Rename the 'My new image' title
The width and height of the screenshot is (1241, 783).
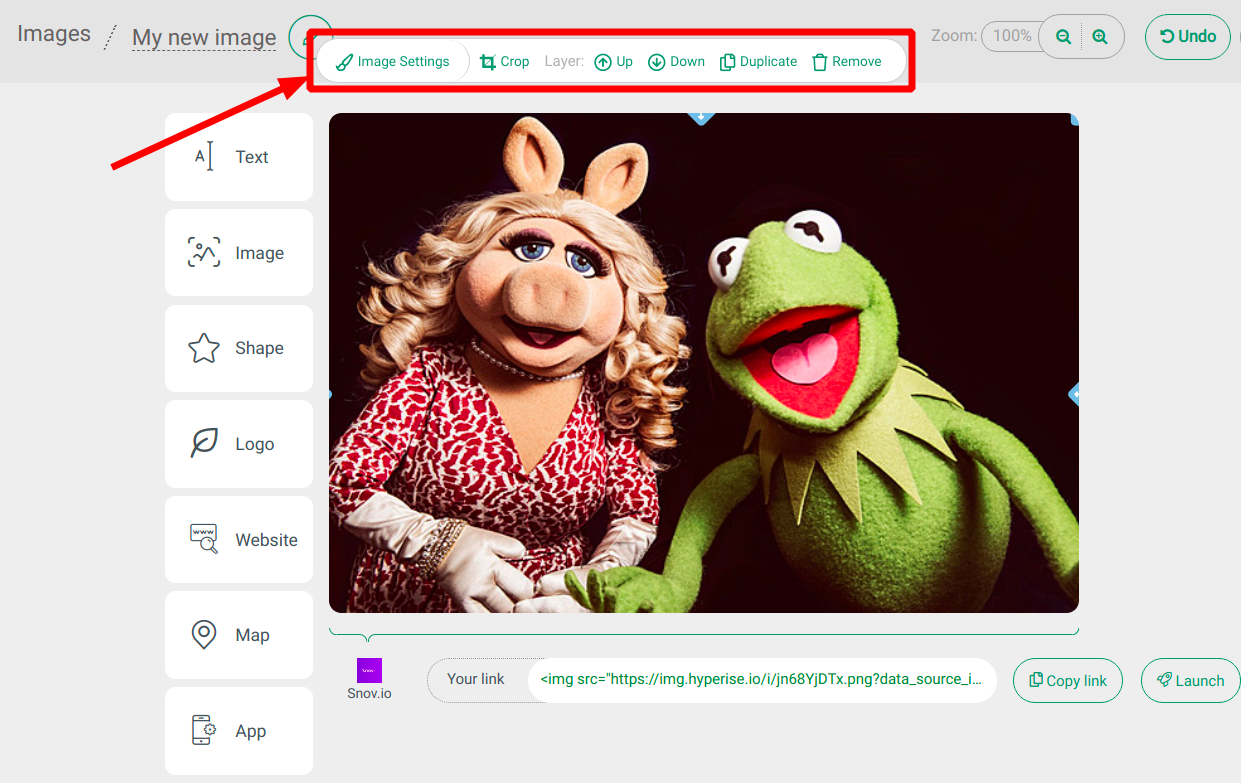coord(204,38)
